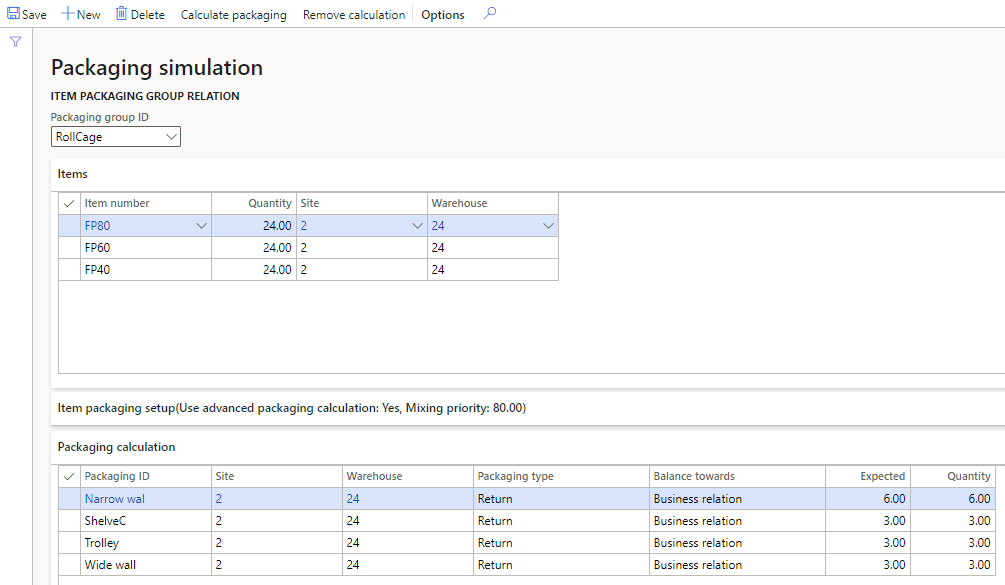This screenshot has height=585, width=1005.
Task: Open the Item number dropdown for FP80
Action: (x=201, y=226)
